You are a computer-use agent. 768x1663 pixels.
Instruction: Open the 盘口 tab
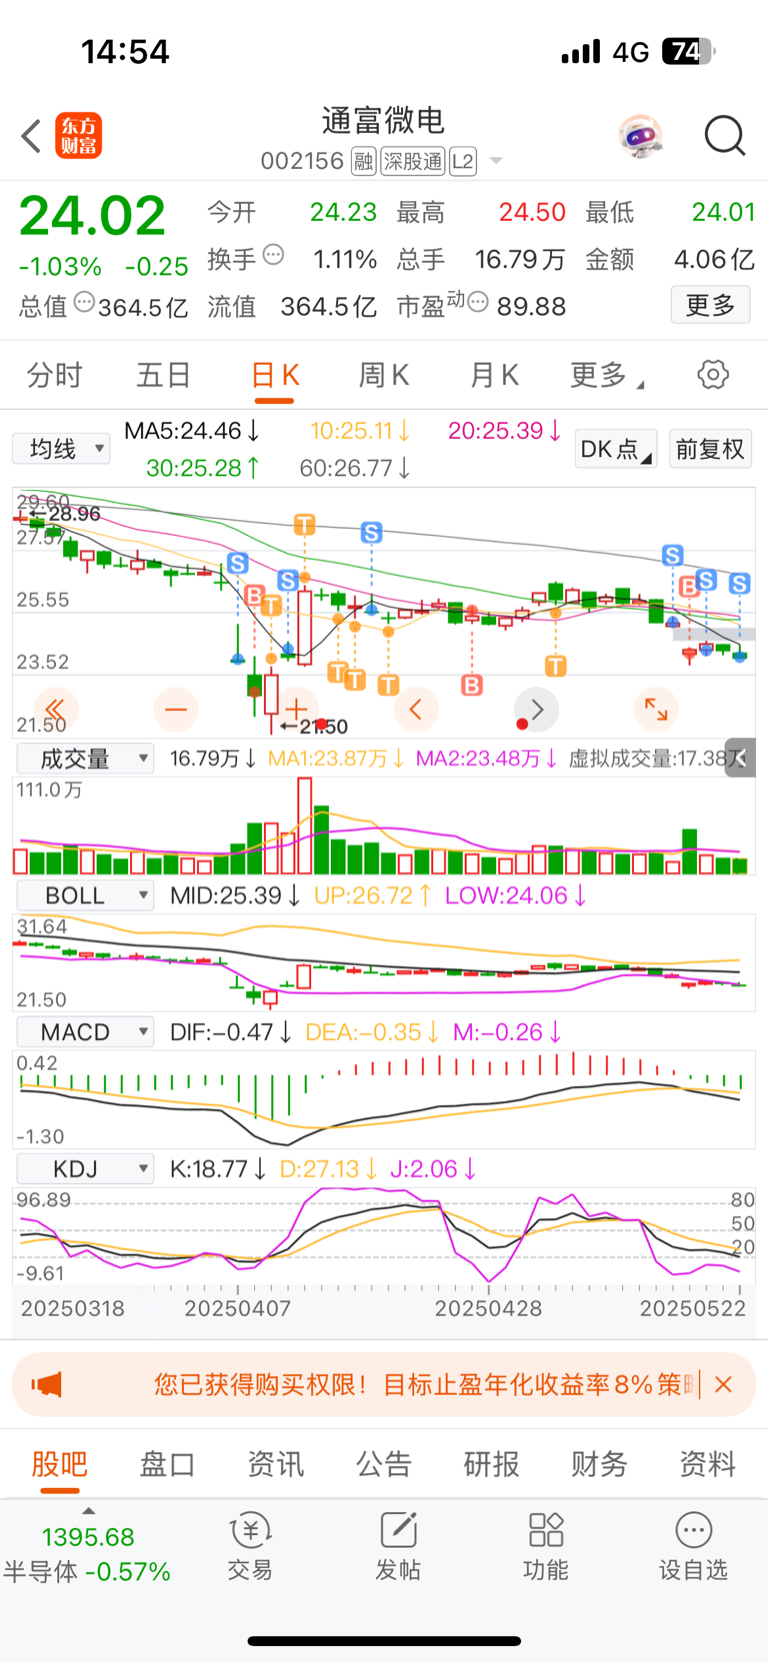point(168,1464)
